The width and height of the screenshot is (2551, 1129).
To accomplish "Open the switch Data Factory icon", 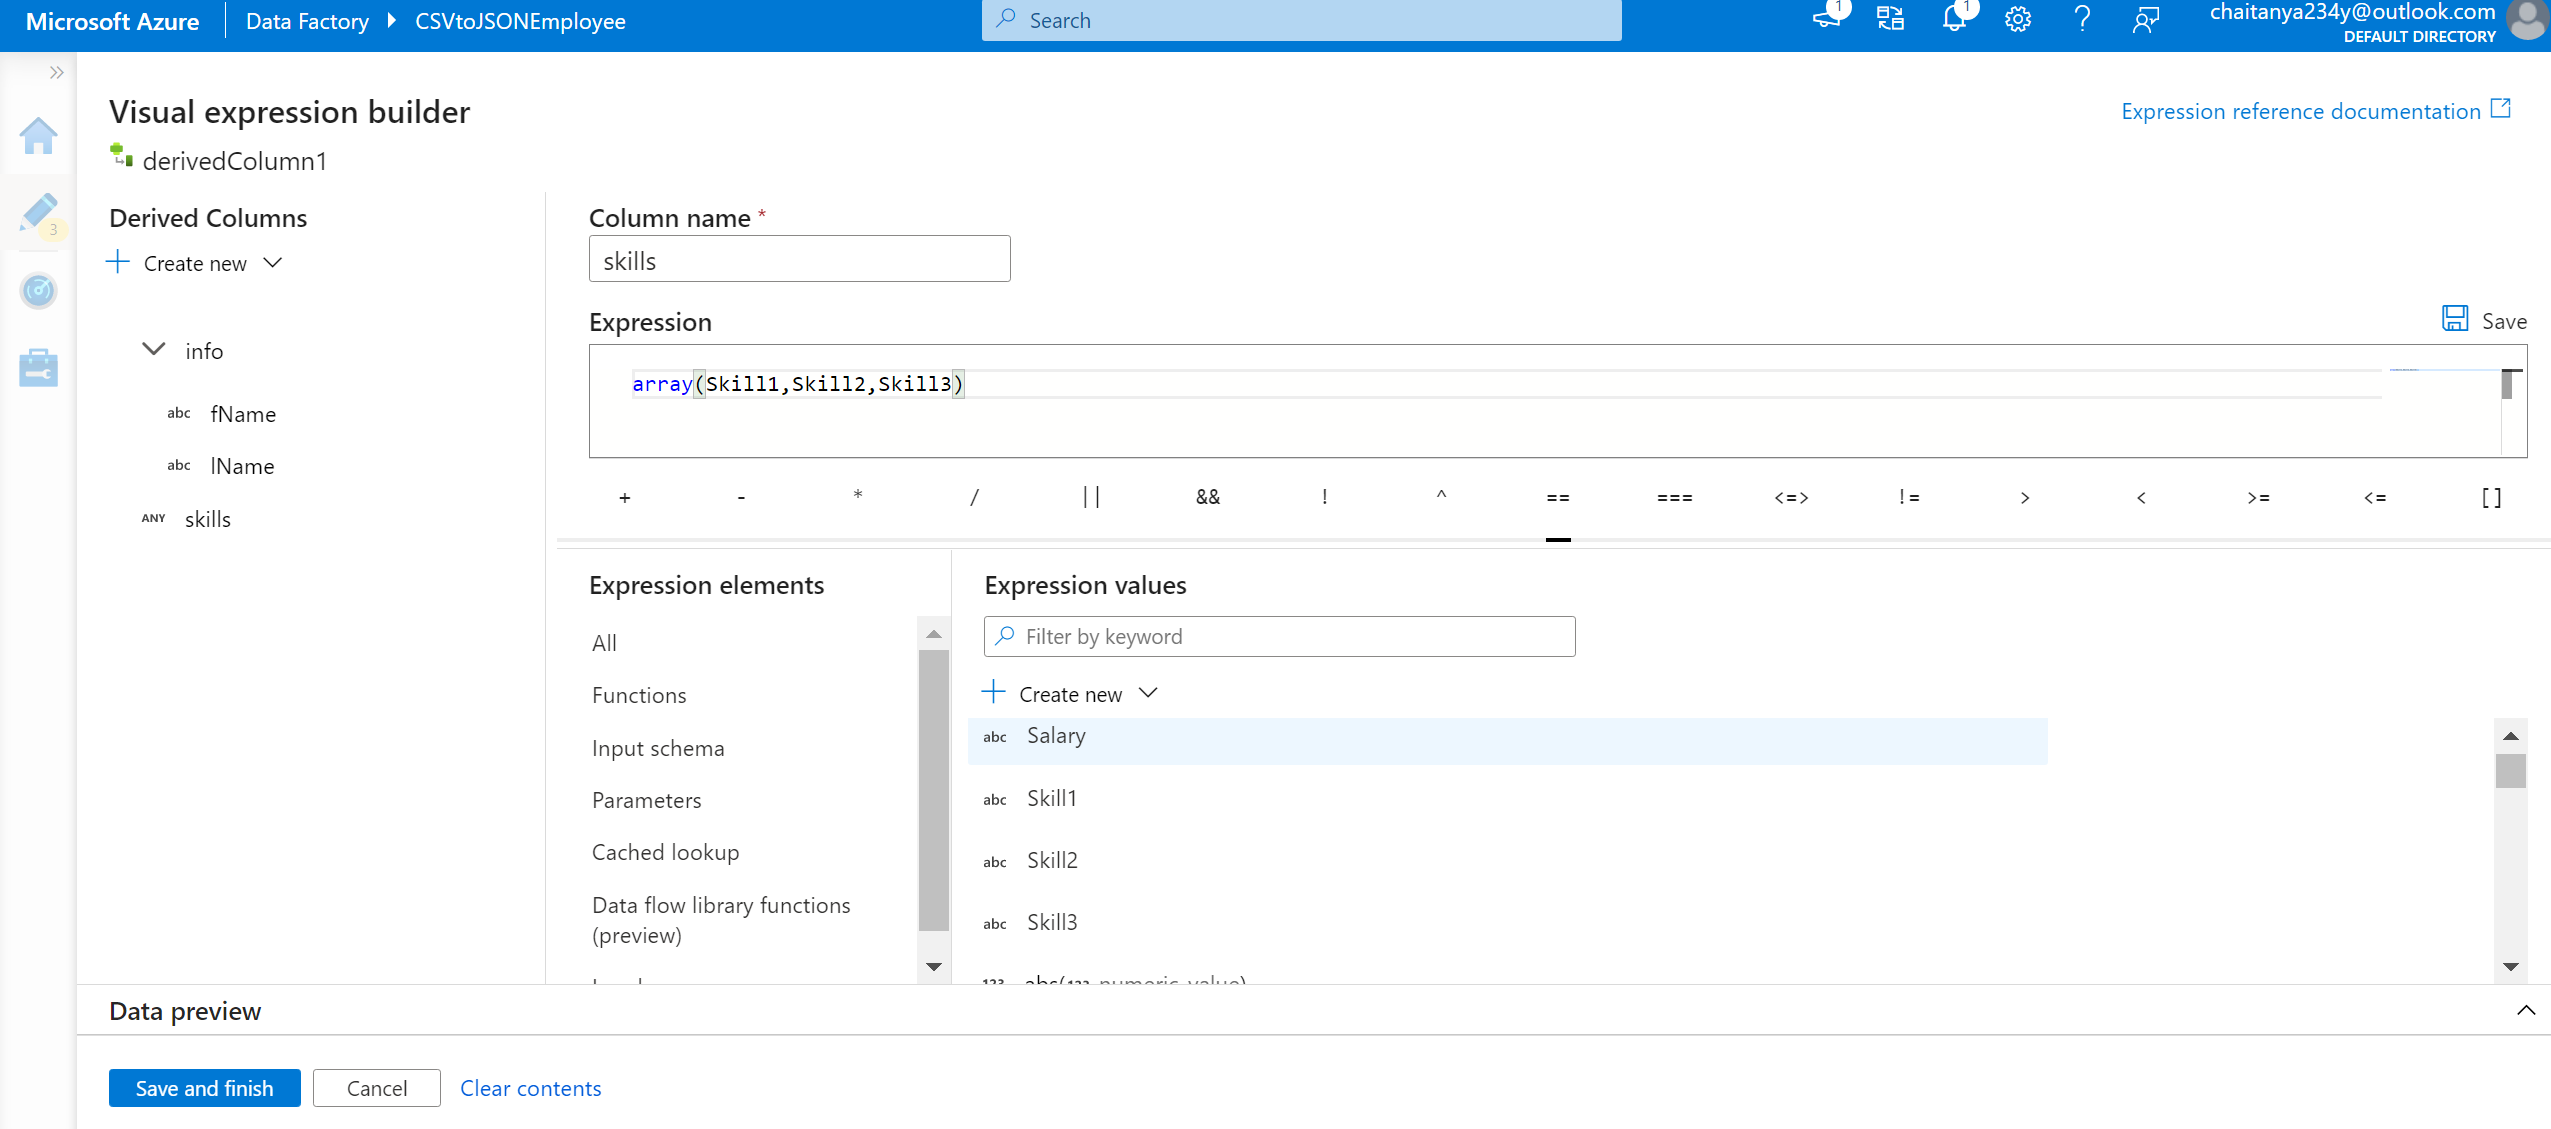I will pyautogui.click(x=1890, y=19).
